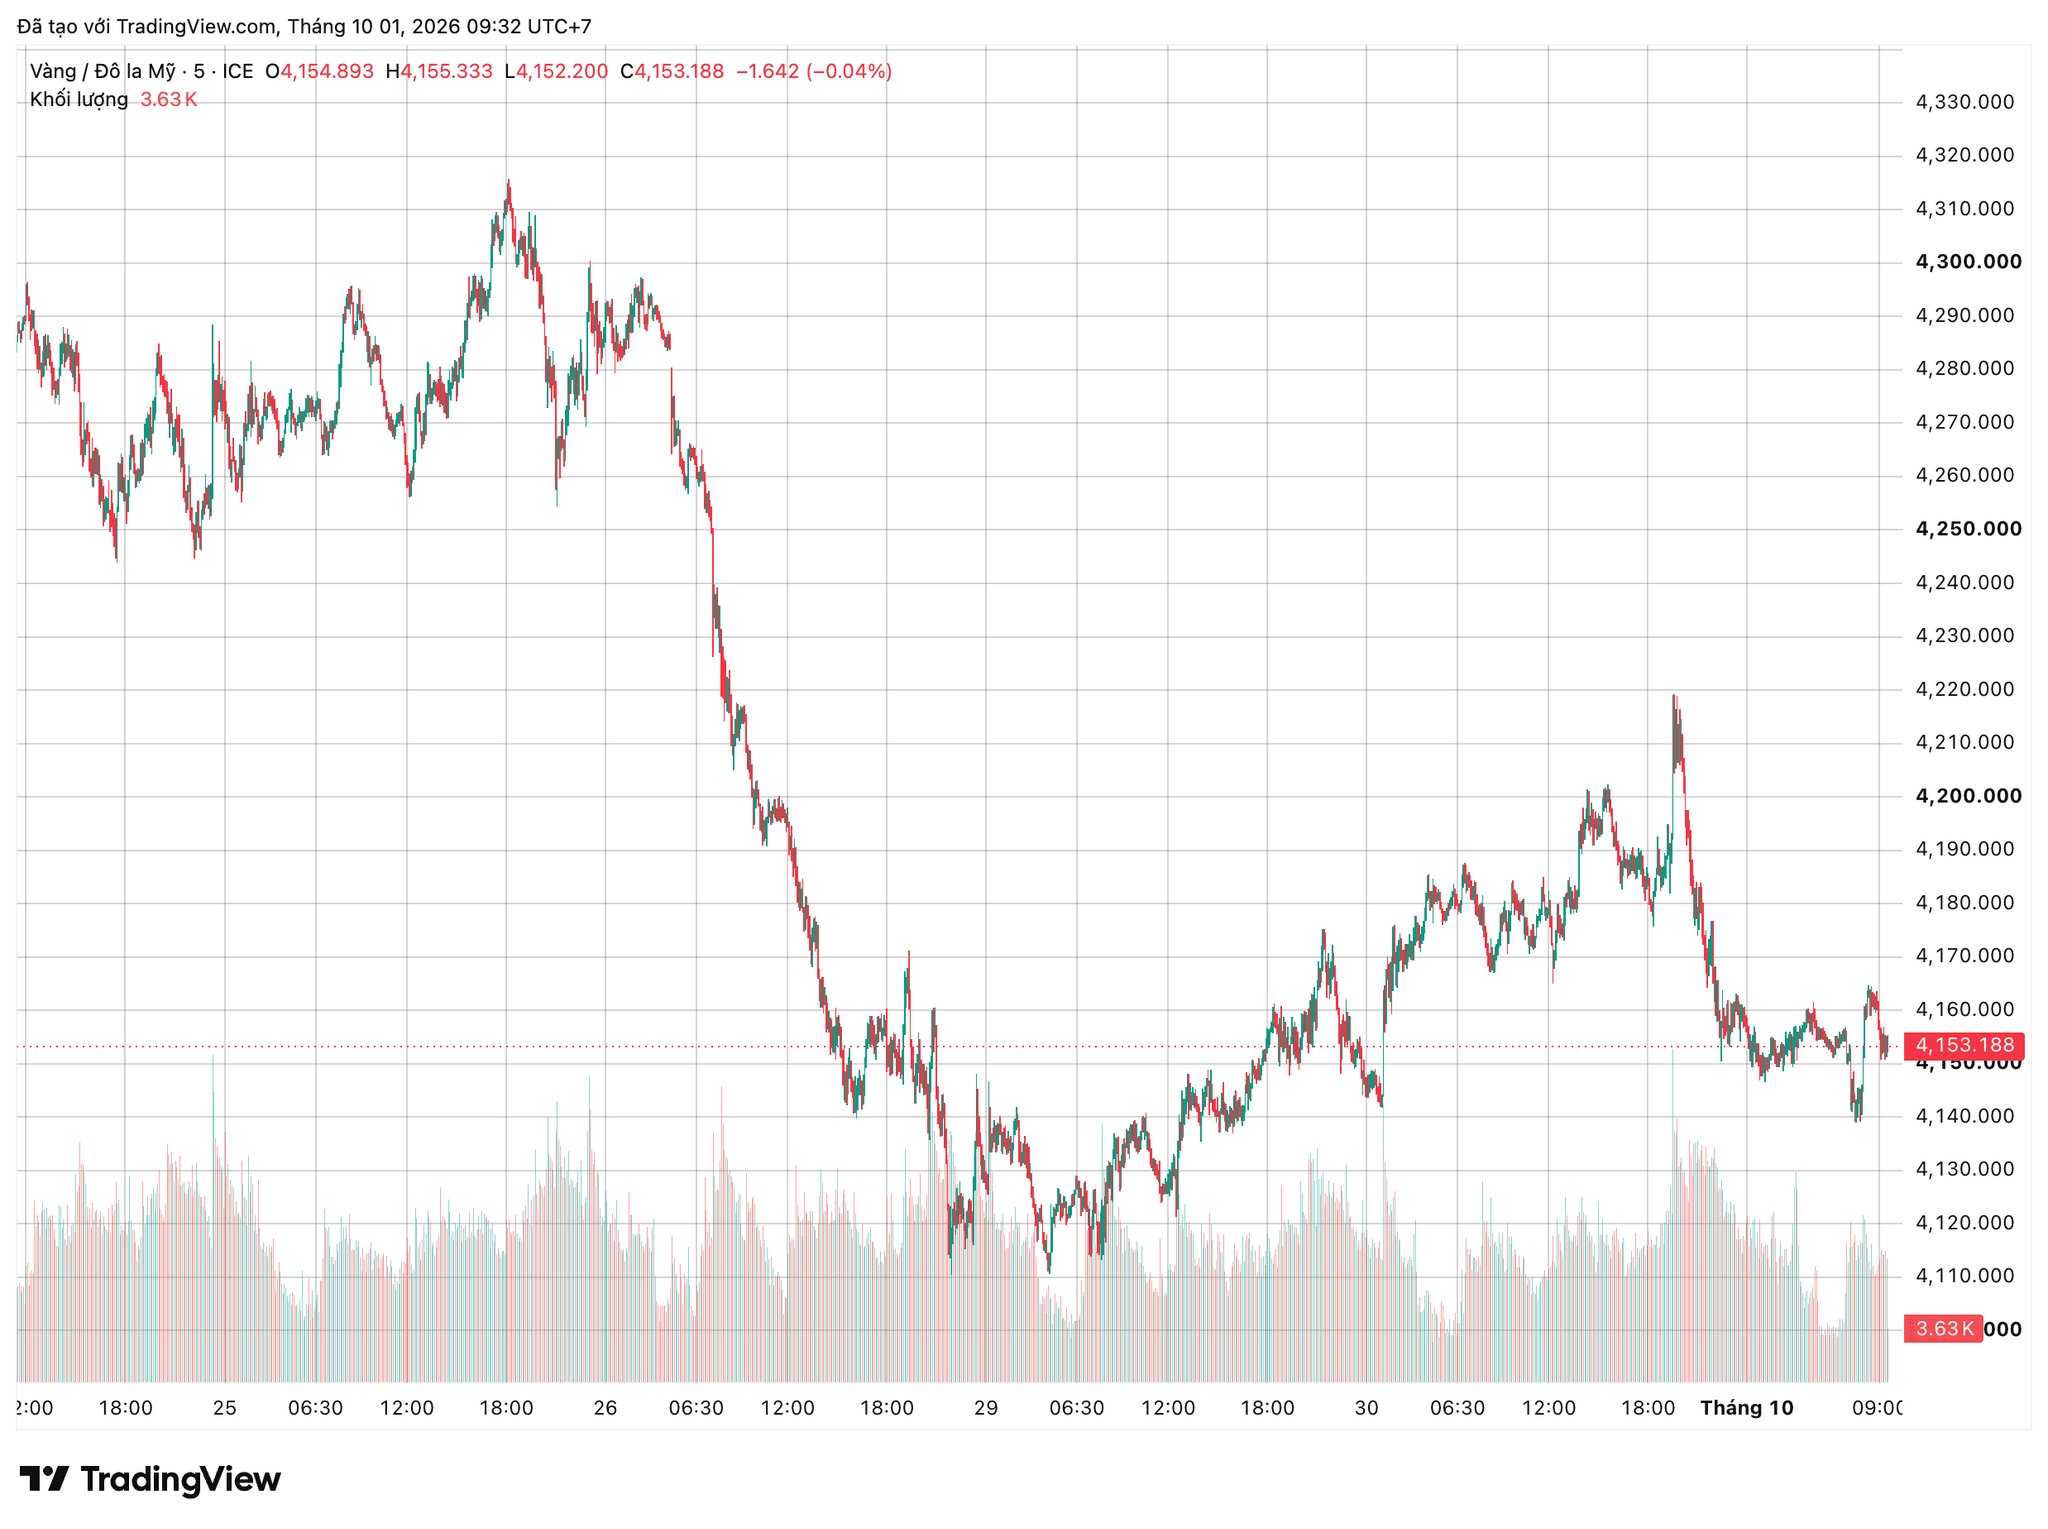Click the '30' date label on time axis
This screenshot has height=1529, width=2048.
pyautogui.click(x=1366, y=1408)
